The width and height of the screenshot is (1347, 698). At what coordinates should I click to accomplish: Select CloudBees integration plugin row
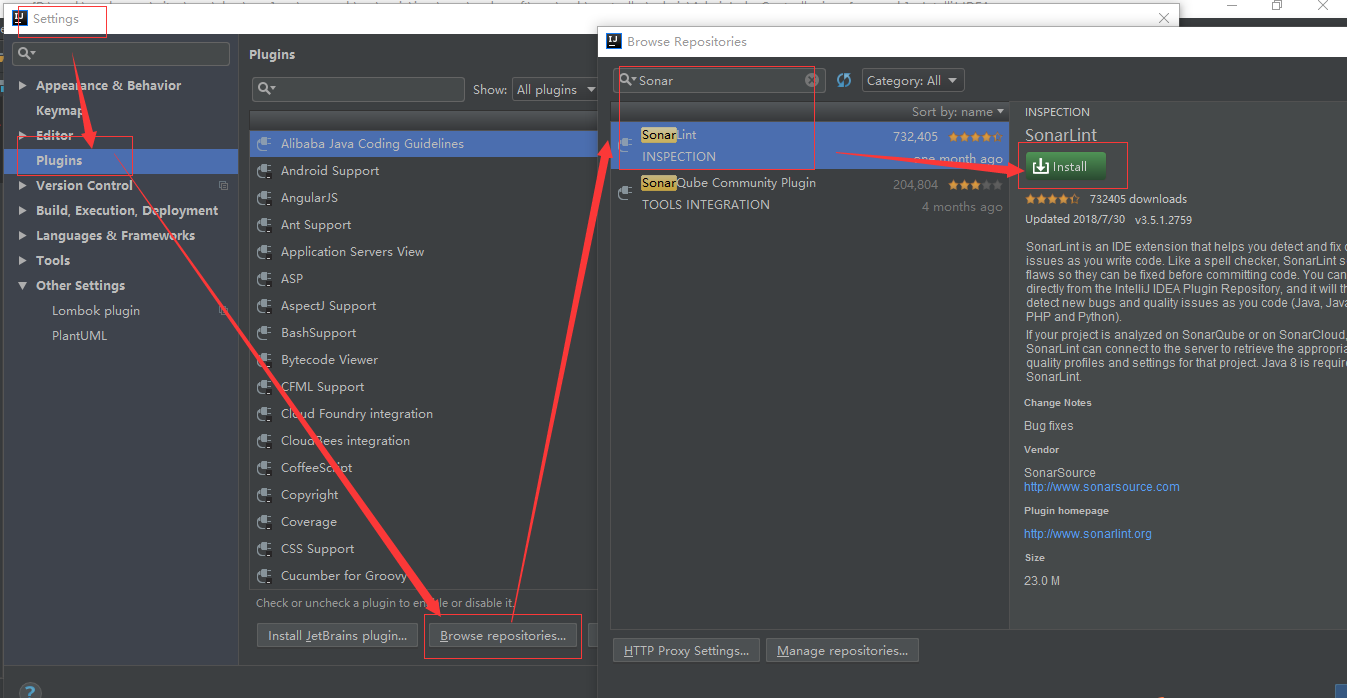(x=424, y=441)
